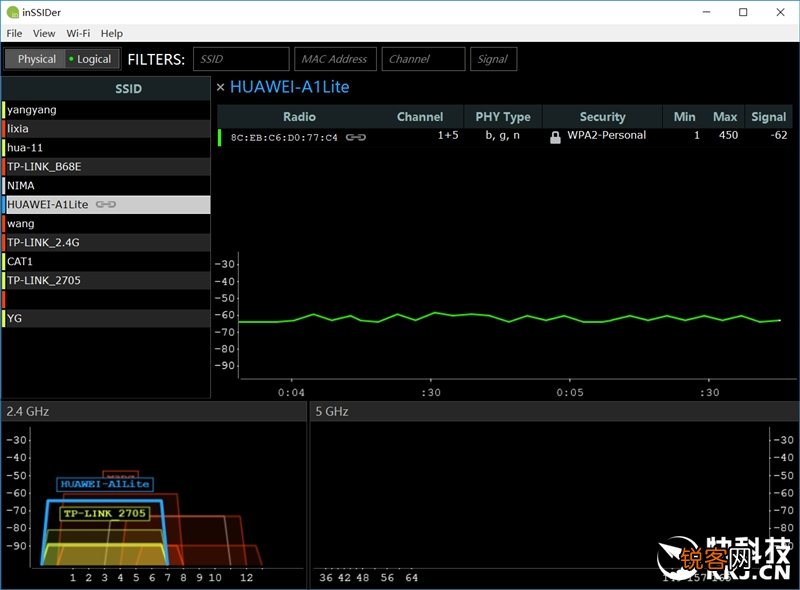
Task: Select the yangyang network
Action: pos(106,110)
